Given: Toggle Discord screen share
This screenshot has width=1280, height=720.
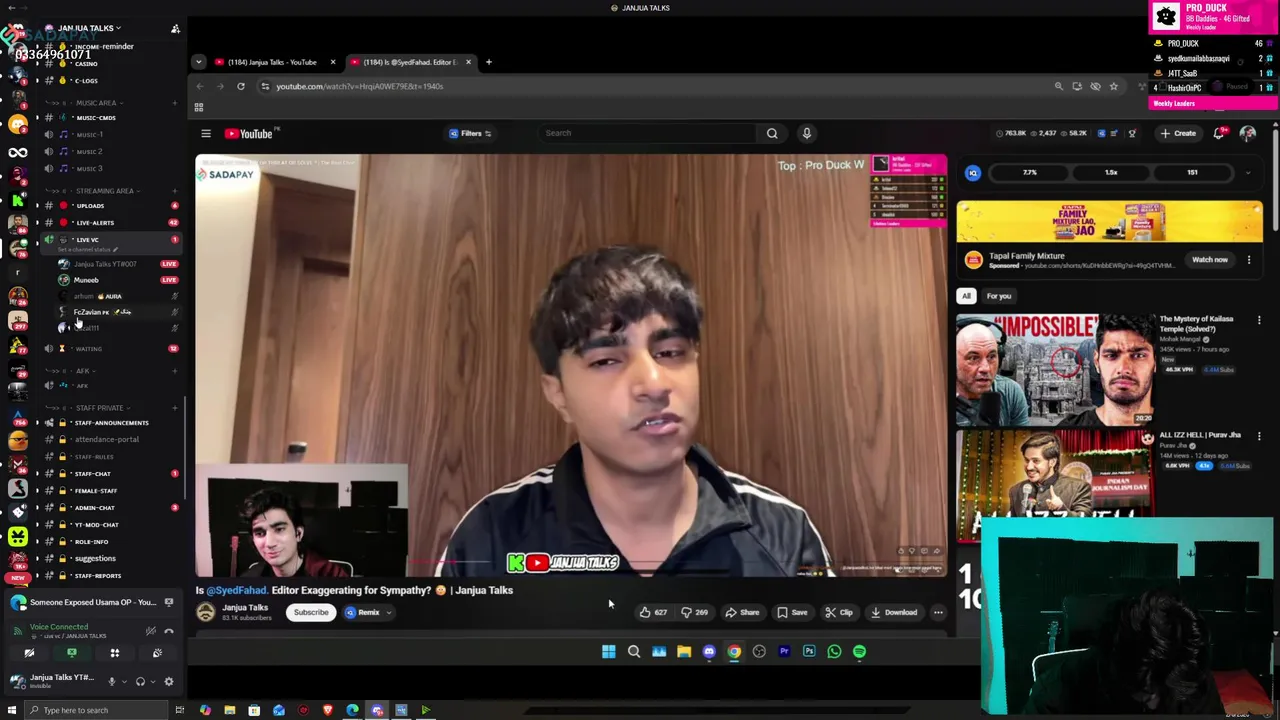Looking at the screenshot, I should (x=72, y=653).
